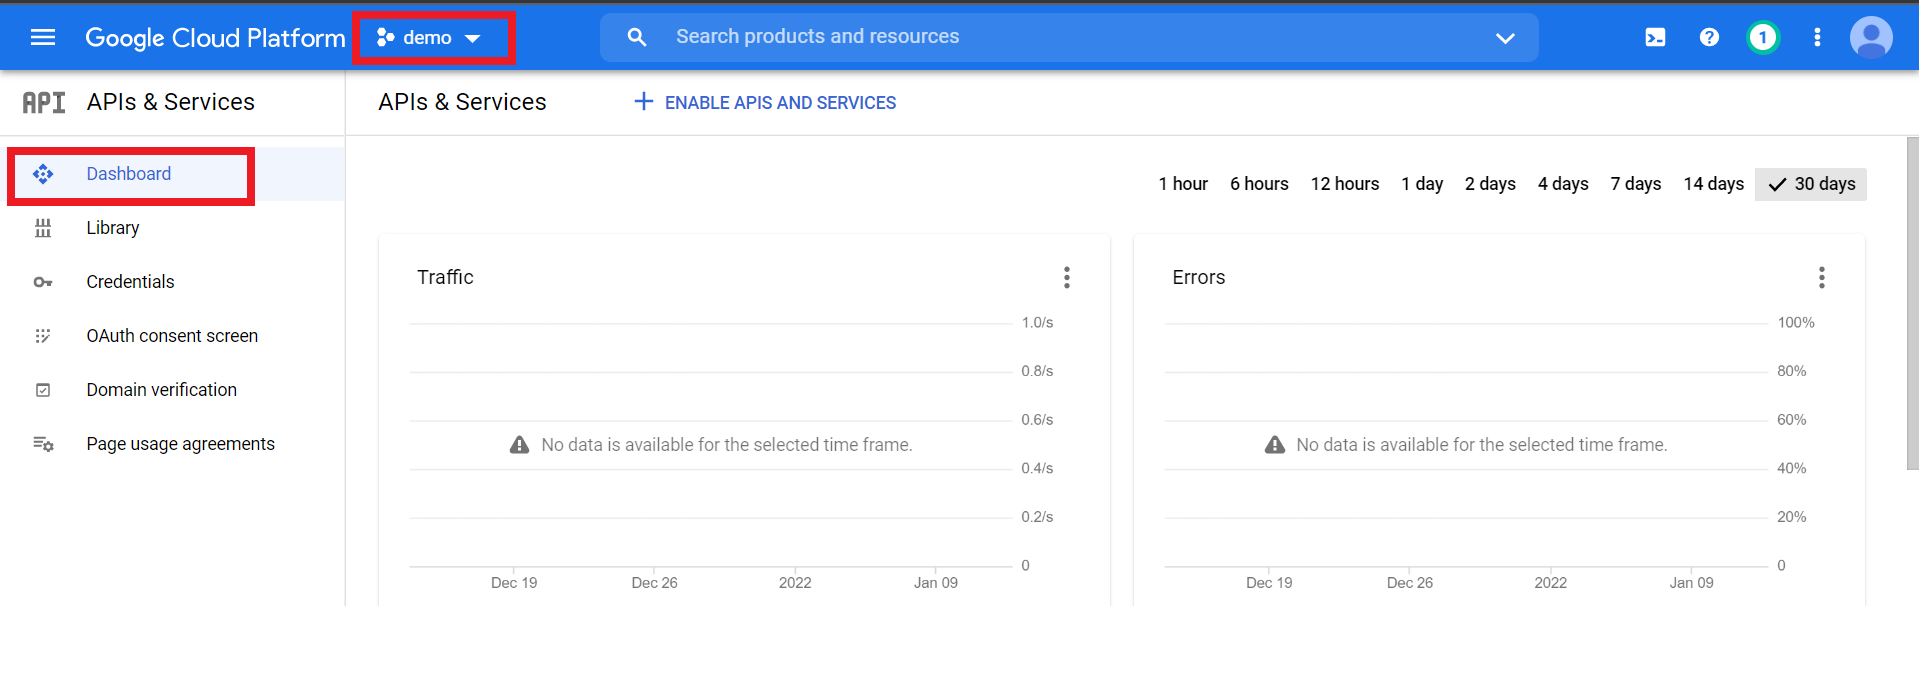Select the 30 days time range
This screenshot has height=696, width=1919.
pyautogui.click(x=1811, y=184)
